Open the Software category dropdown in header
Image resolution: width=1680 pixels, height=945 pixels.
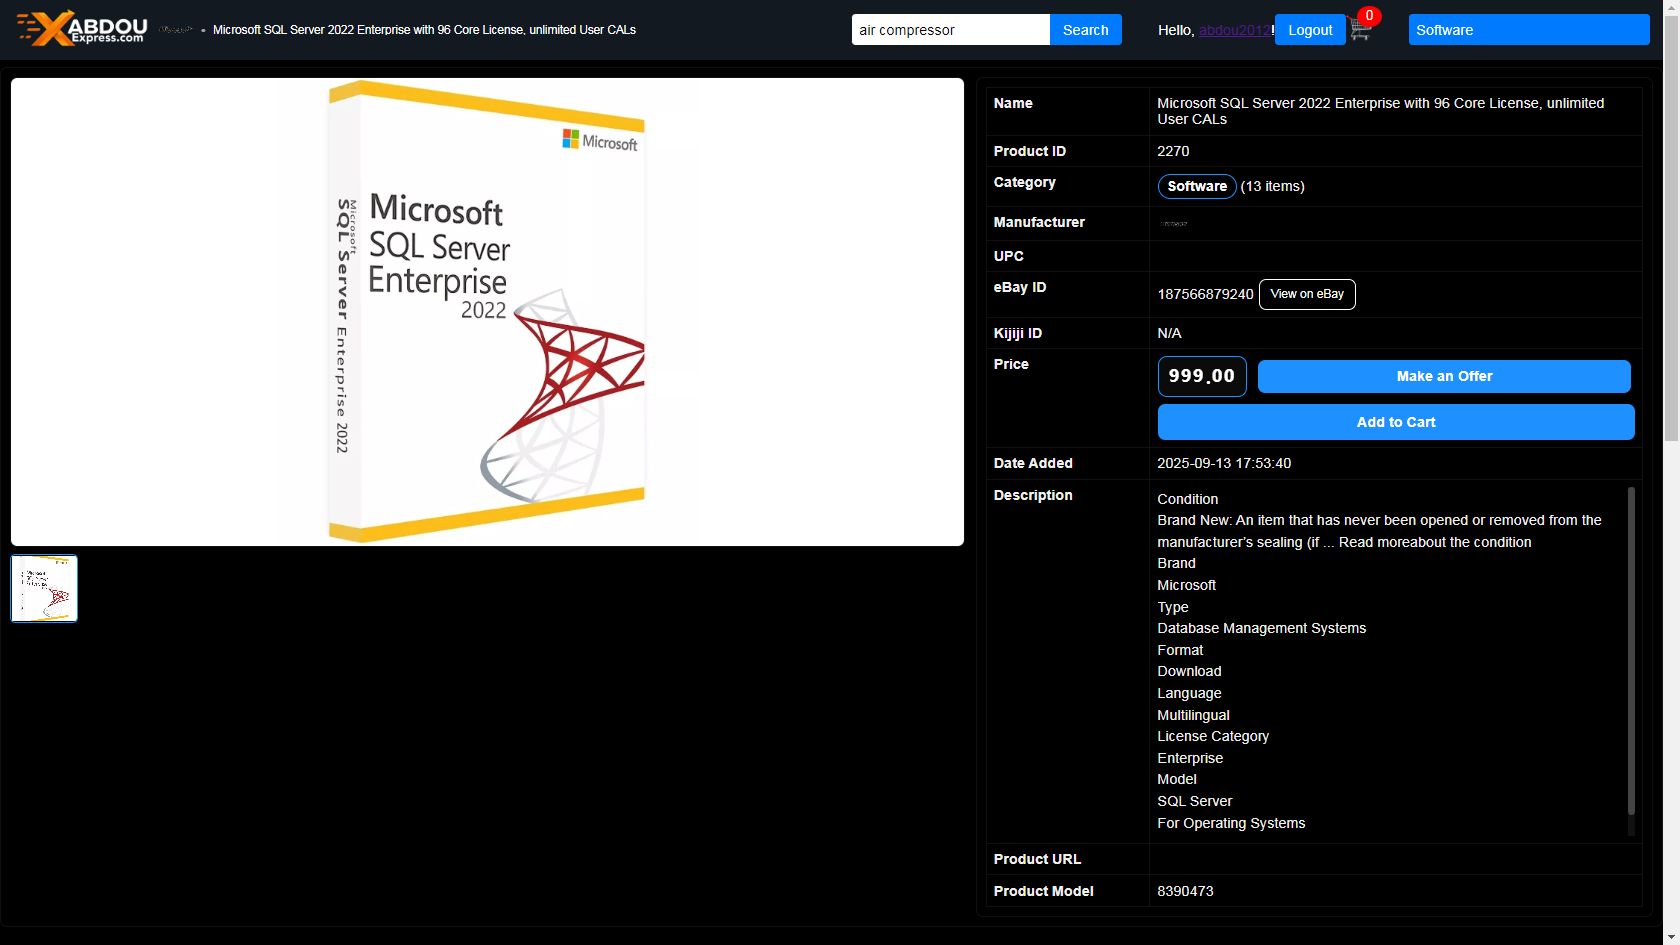1528,30
